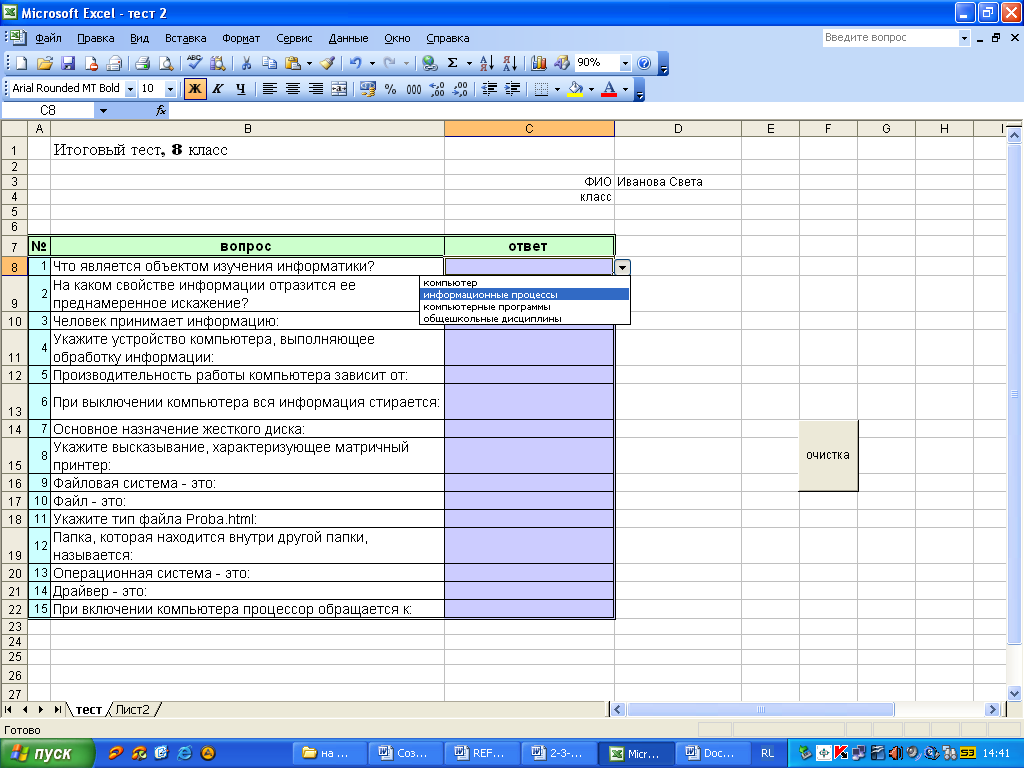This screenshot has width=1024, height=768.
Task: Click the 'Введите вопрос' help box
Action: coord(889,38)
